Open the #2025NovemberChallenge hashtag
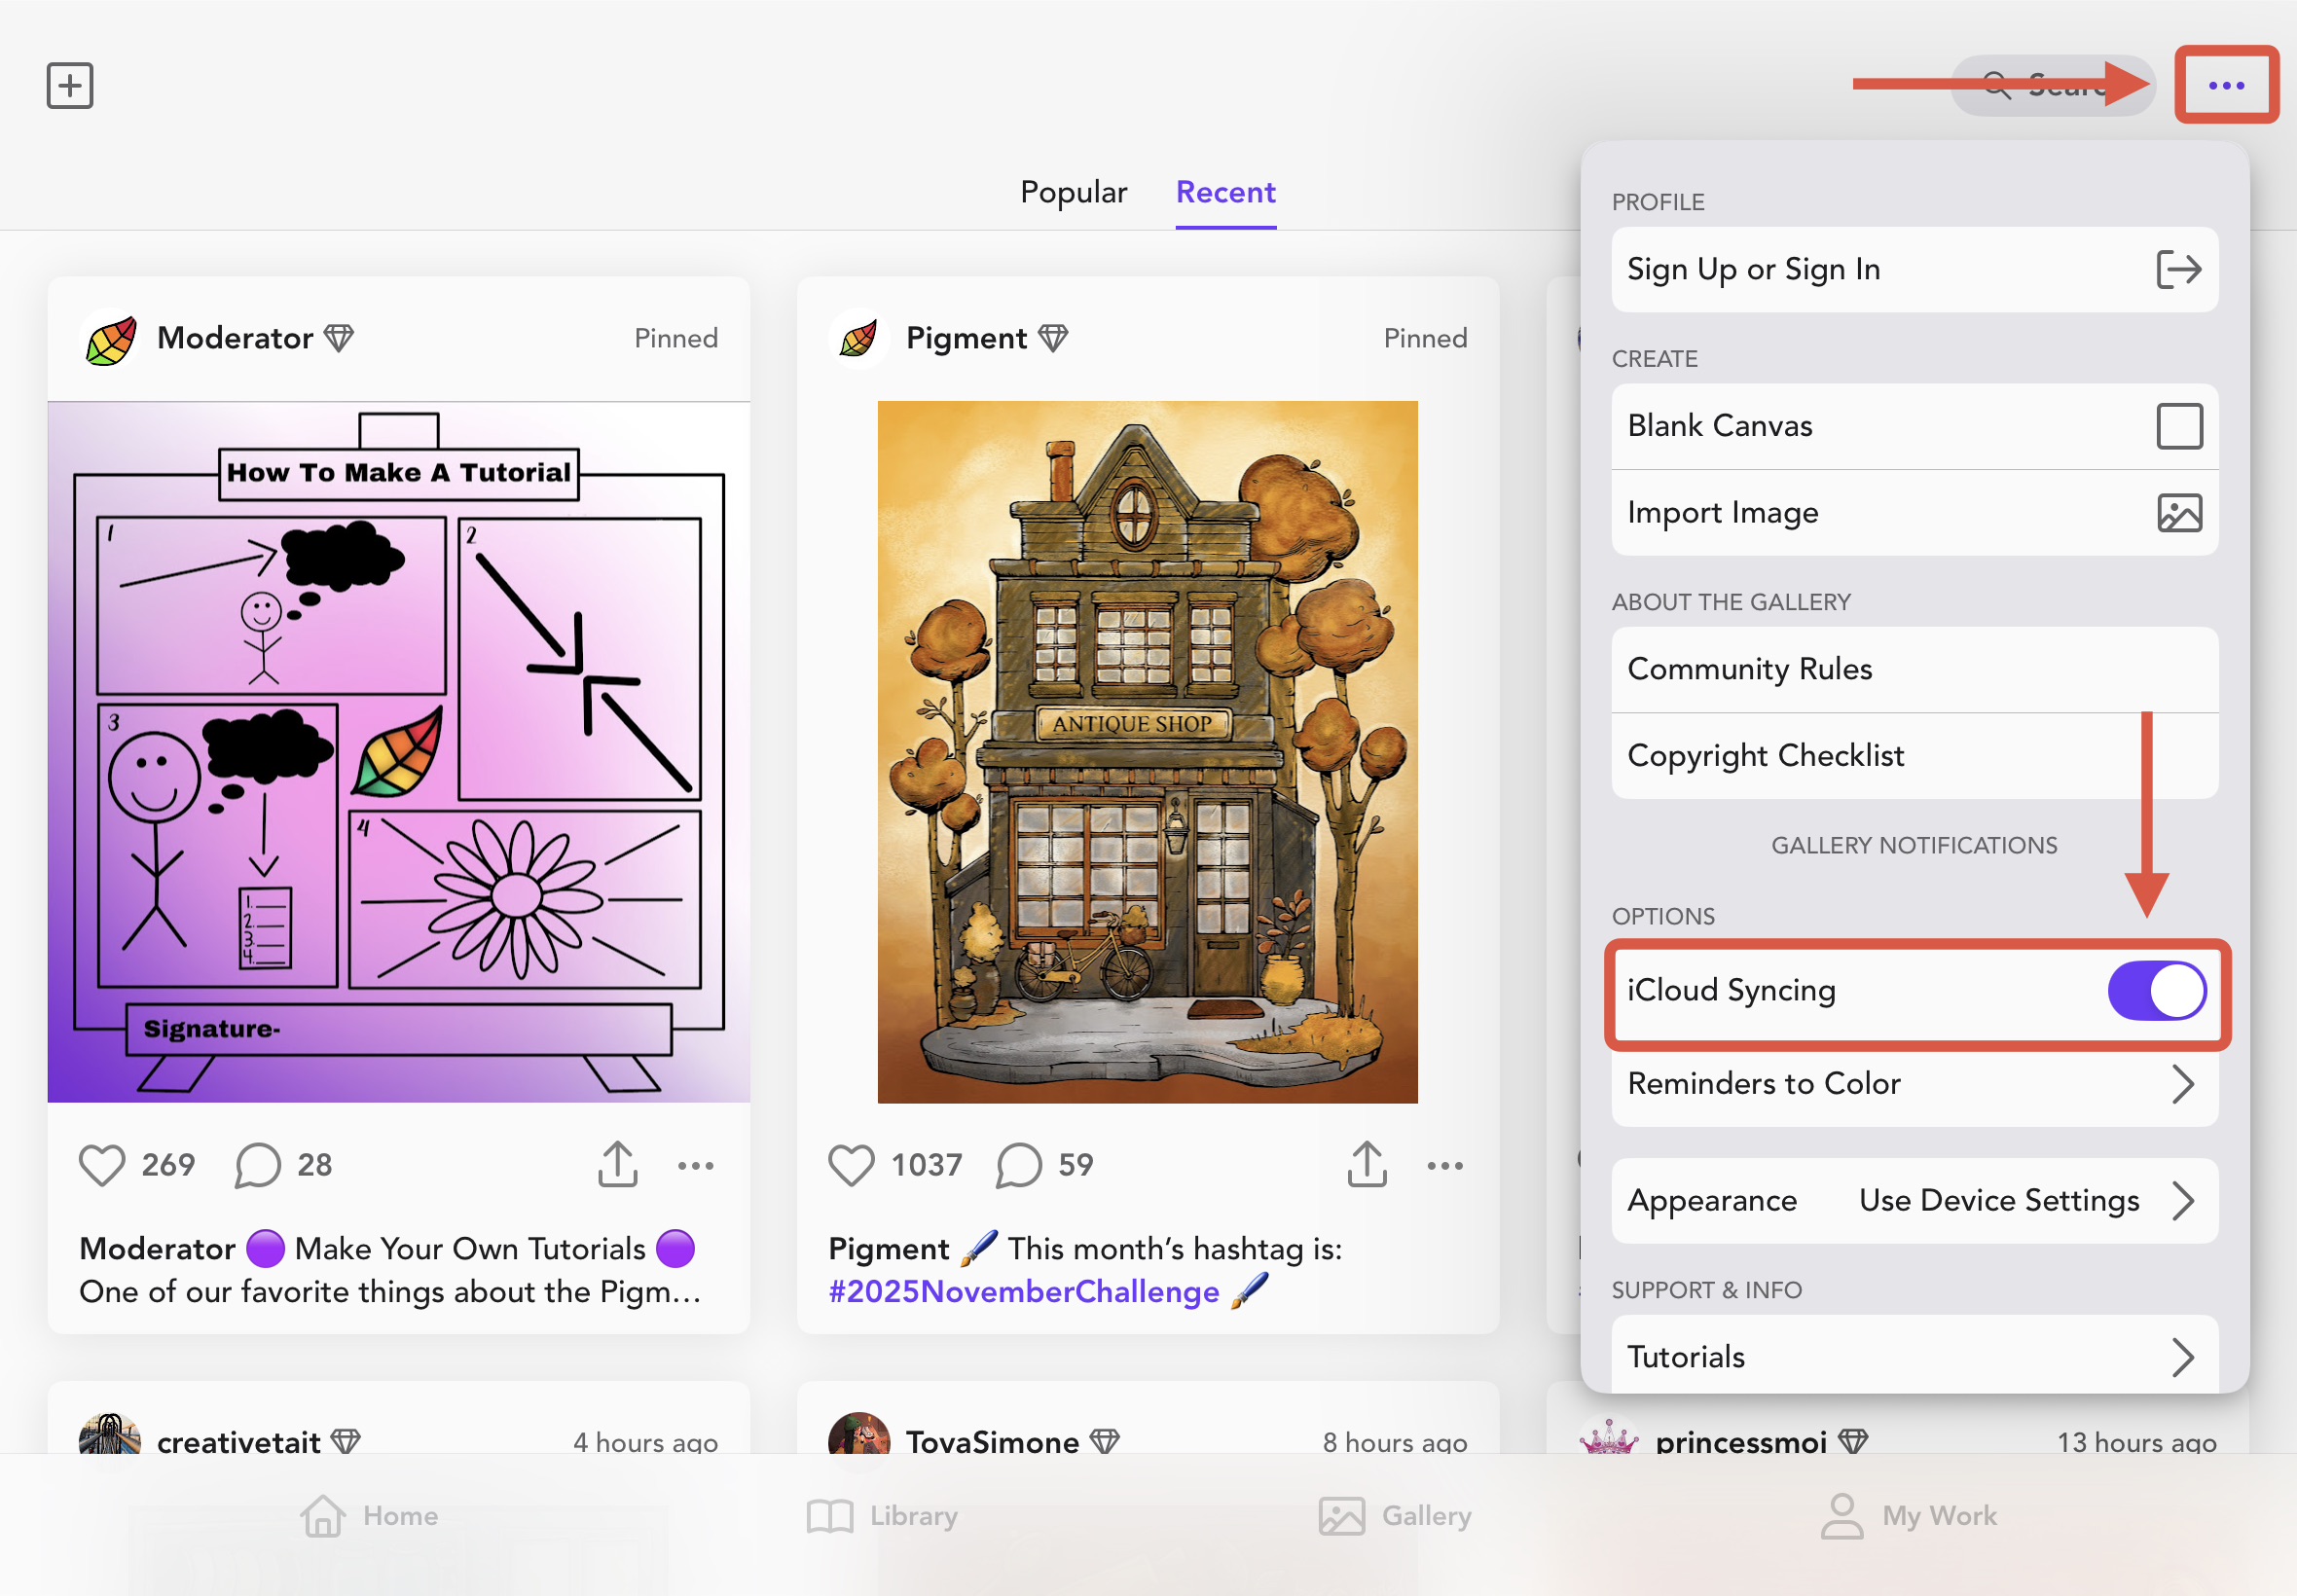 (1023, 1292)
